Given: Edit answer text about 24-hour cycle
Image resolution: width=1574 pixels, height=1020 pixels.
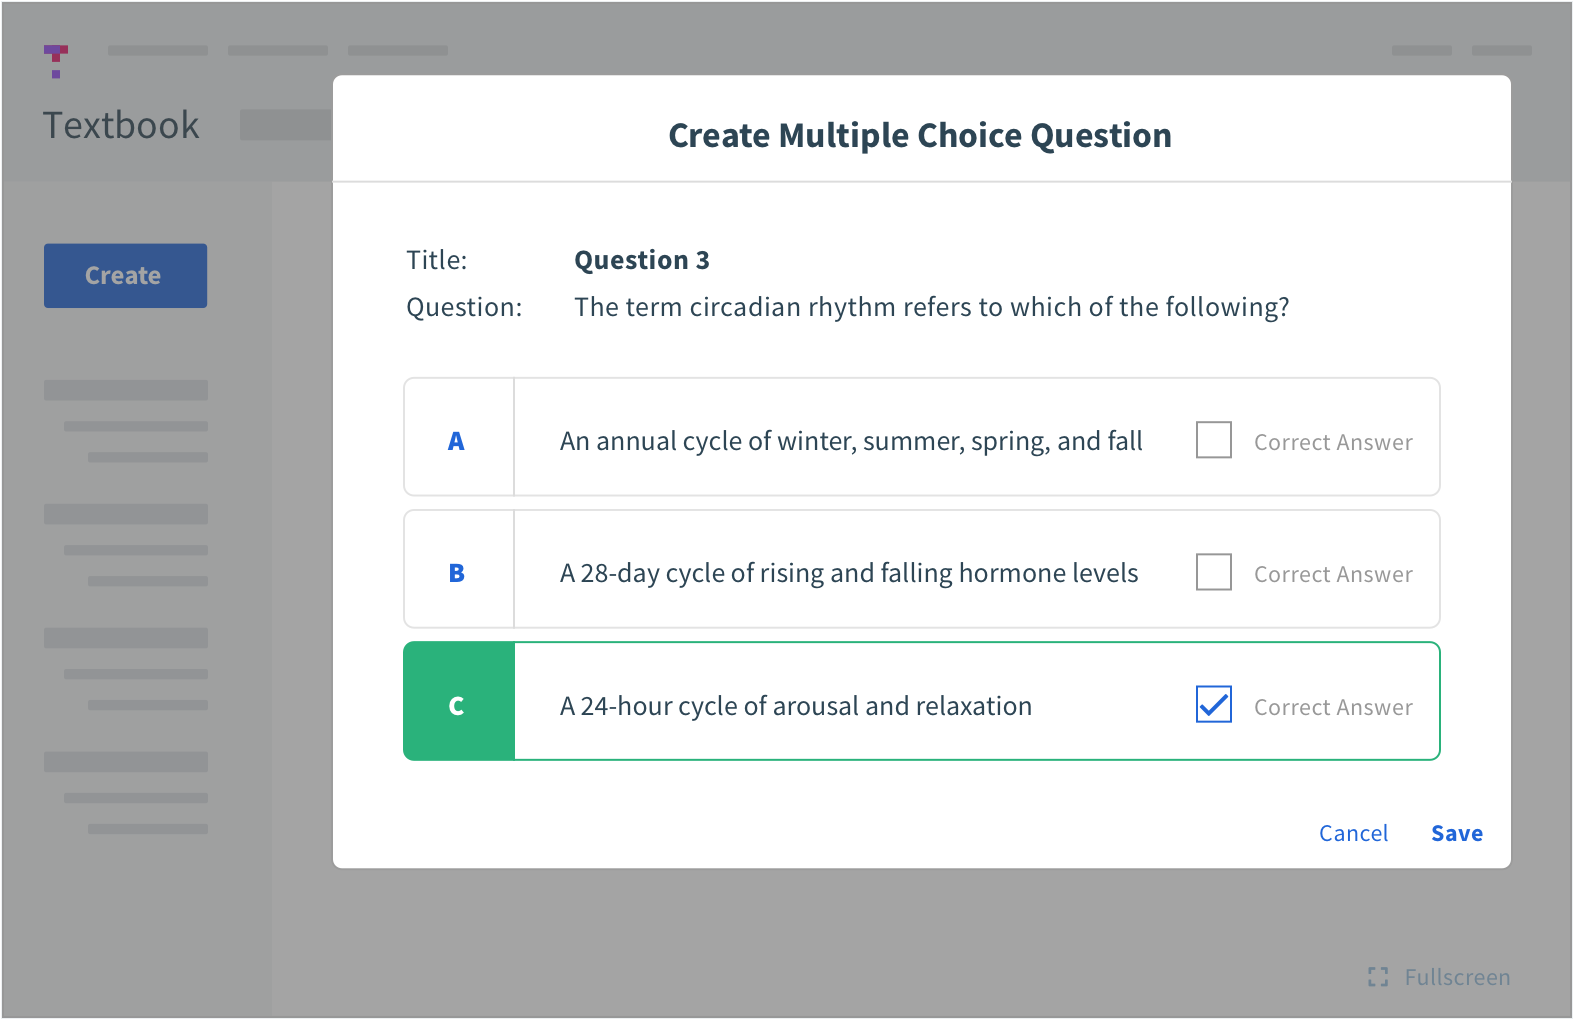Looking at the screenshot, I should tap(796, 706).
